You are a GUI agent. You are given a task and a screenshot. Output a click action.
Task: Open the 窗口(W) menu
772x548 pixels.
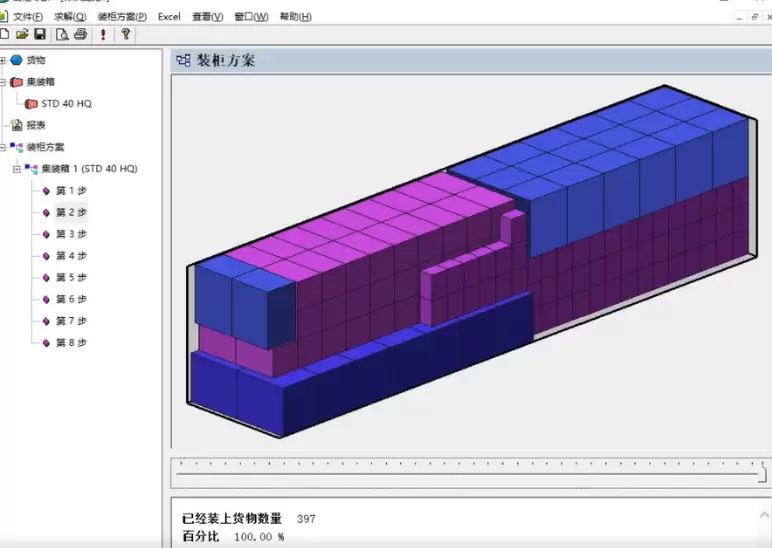251,17
